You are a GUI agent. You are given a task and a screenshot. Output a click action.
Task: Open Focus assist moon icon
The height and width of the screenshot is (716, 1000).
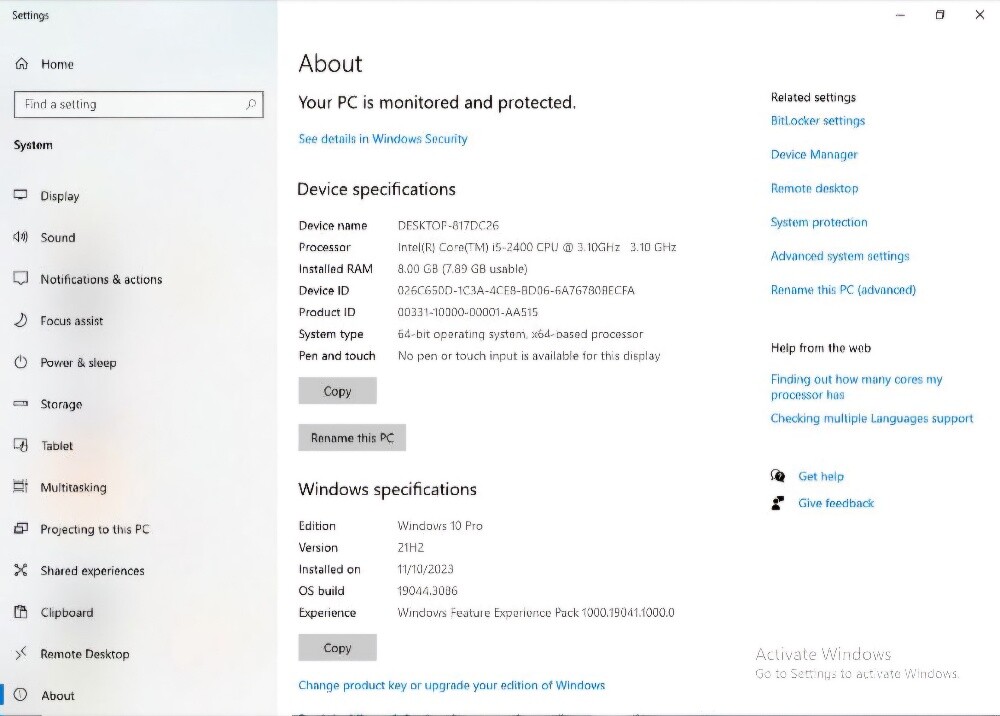(x=20, y=320)
